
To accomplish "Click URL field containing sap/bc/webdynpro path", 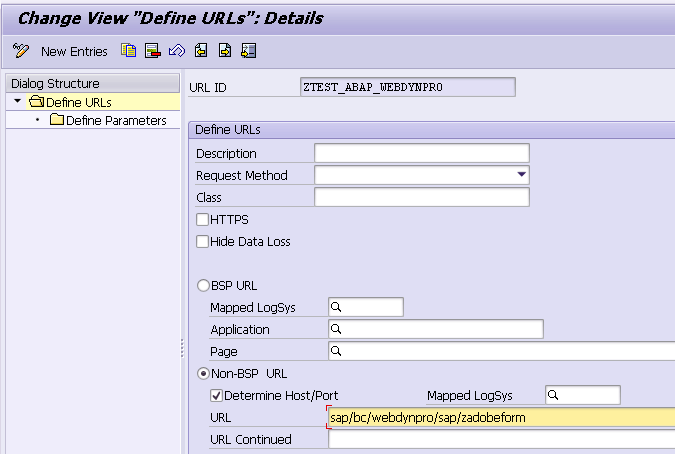I will click(502, 417).
